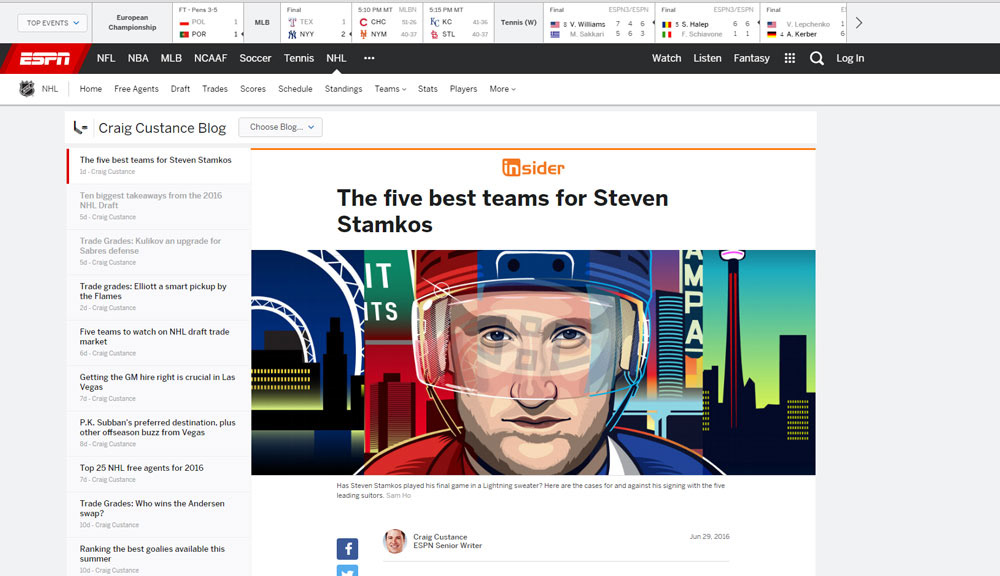Open the Fantasy link
The height and width of the screenshot is (576, 1000).
tap(751, 58)
